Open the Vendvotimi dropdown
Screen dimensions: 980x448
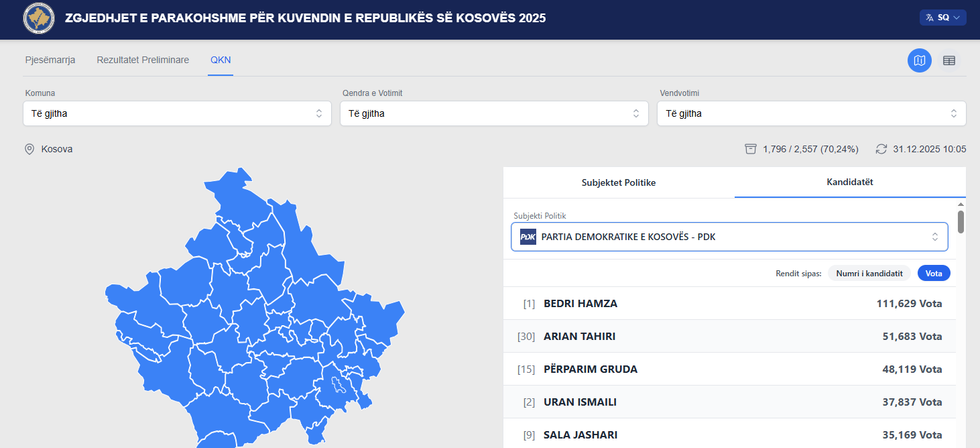point(811,113)
